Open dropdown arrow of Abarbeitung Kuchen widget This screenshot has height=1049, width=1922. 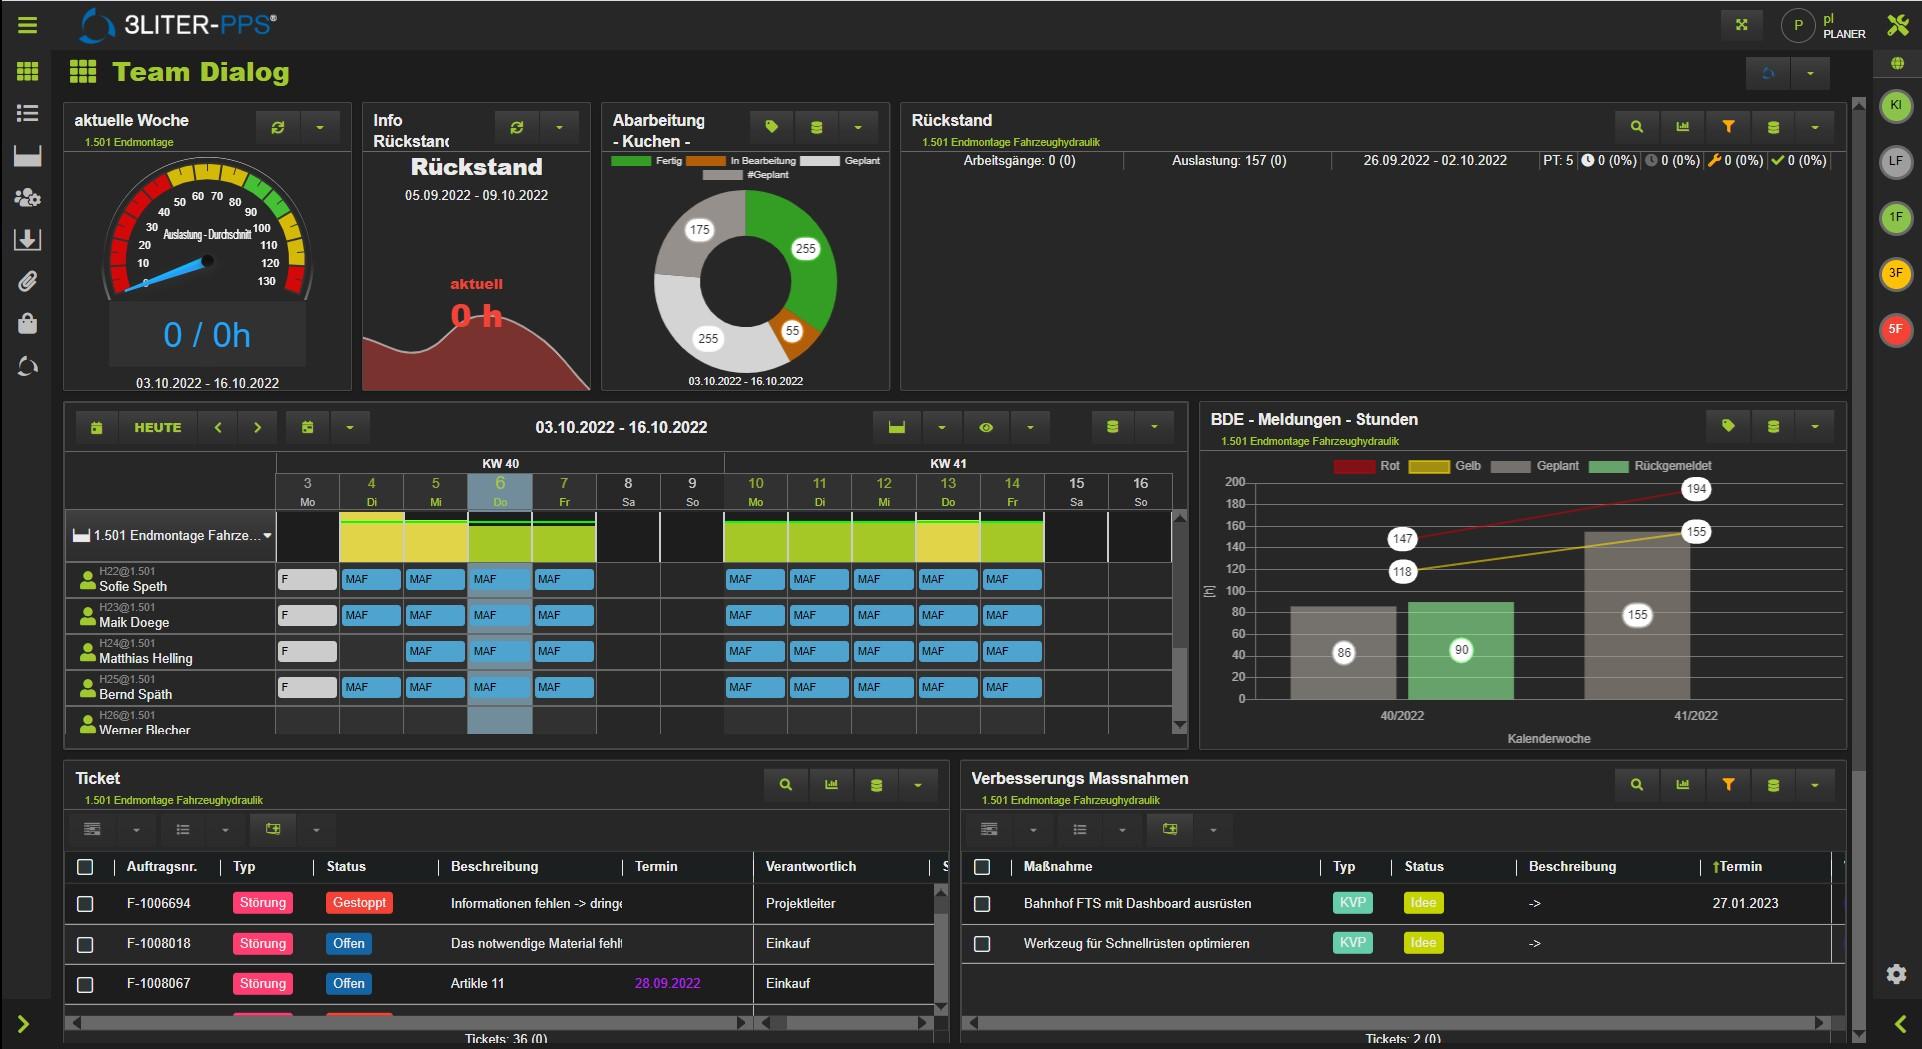858,127
